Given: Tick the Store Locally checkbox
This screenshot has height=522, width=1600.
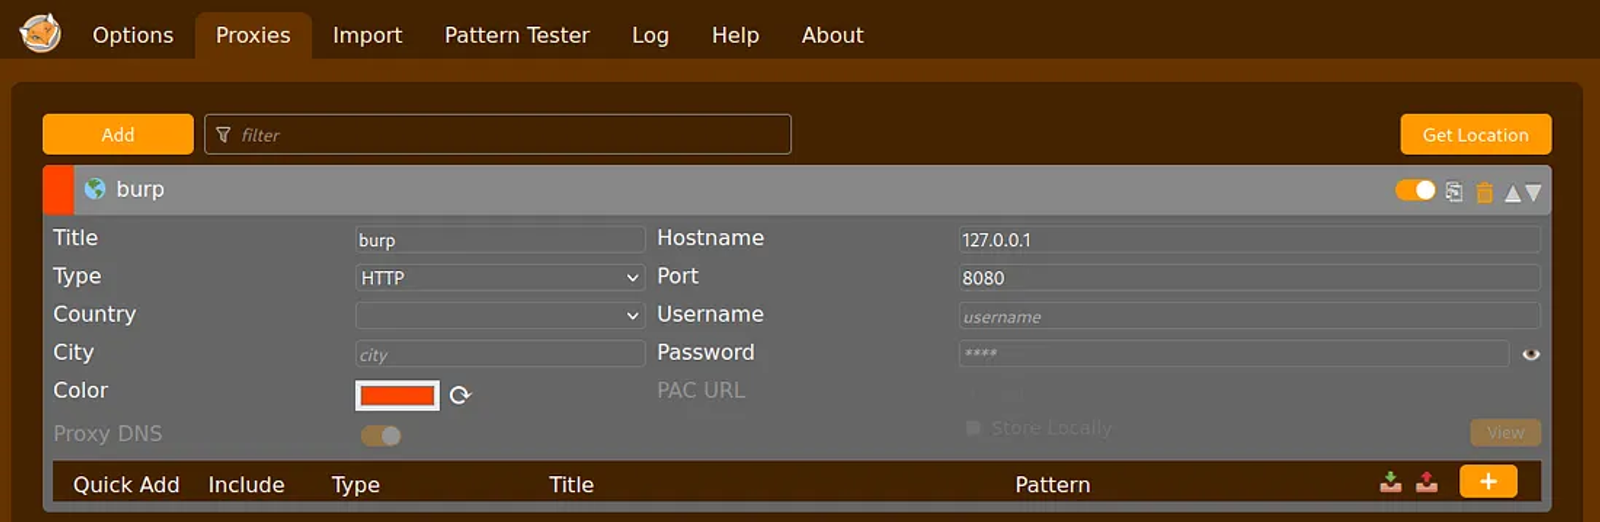Looking at the screenshot, I should 972,428.
